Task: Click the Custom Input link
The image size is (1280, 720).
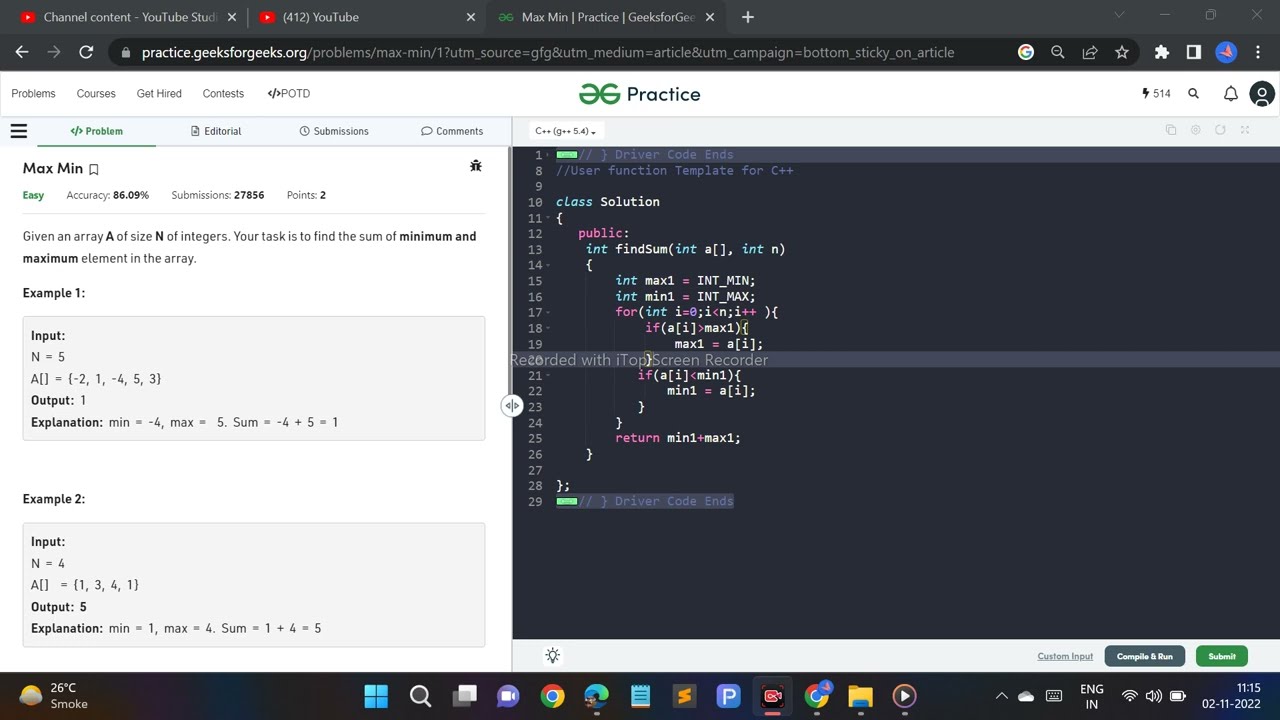Action: pyautogui.click(x=1065, y=656)
